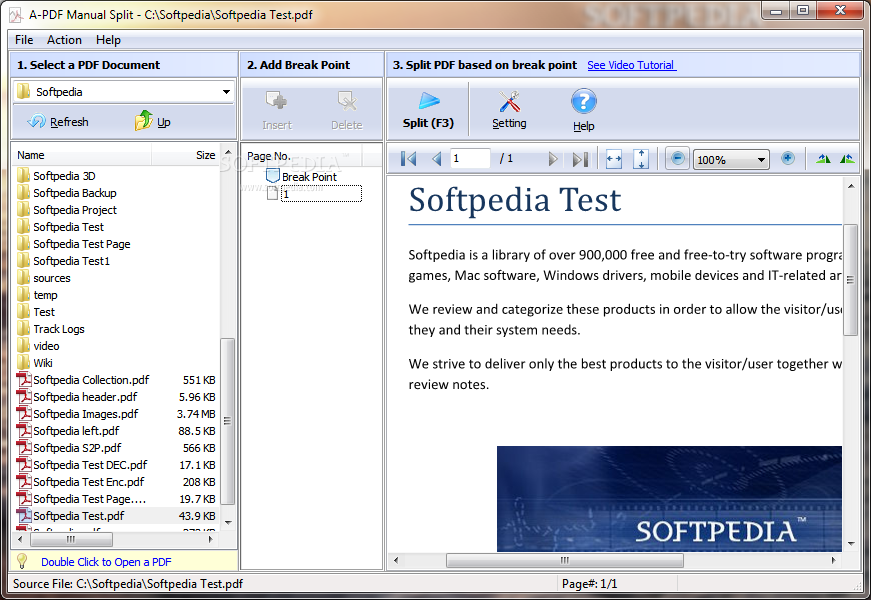Open the File menu

(24, 40)
